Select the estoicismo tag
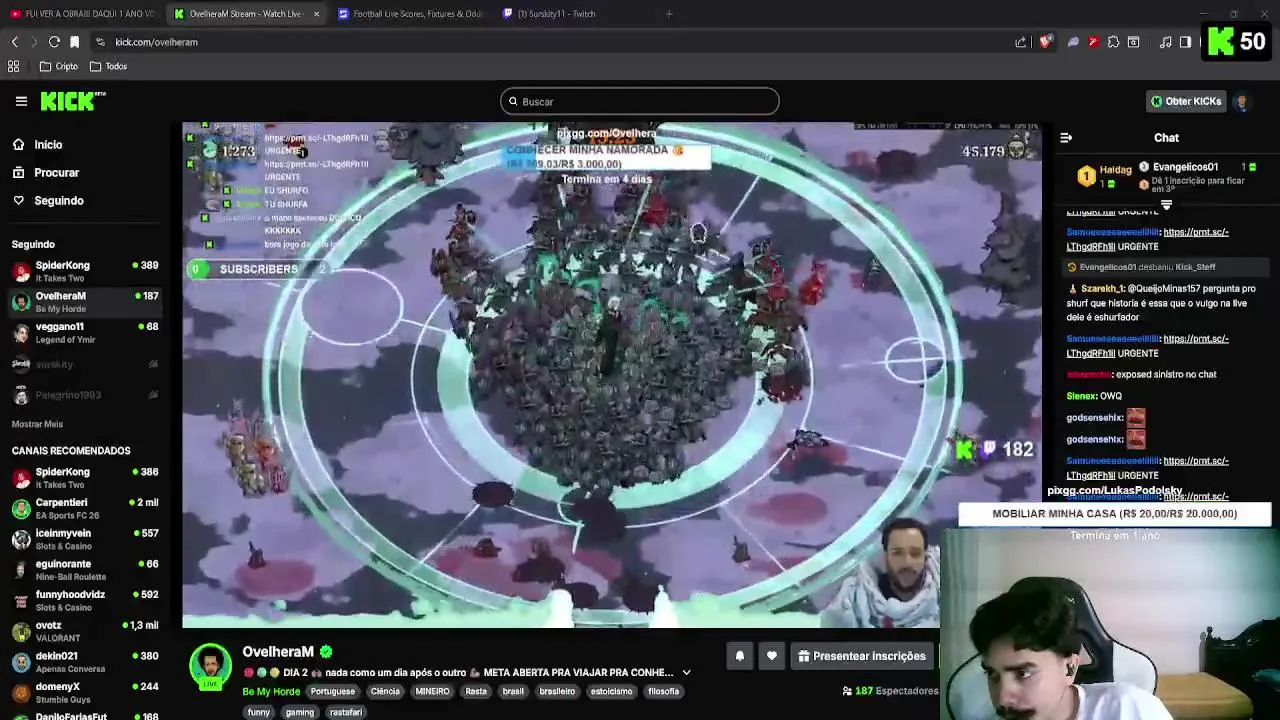1280x720 pixels. [x=611, y=692]
